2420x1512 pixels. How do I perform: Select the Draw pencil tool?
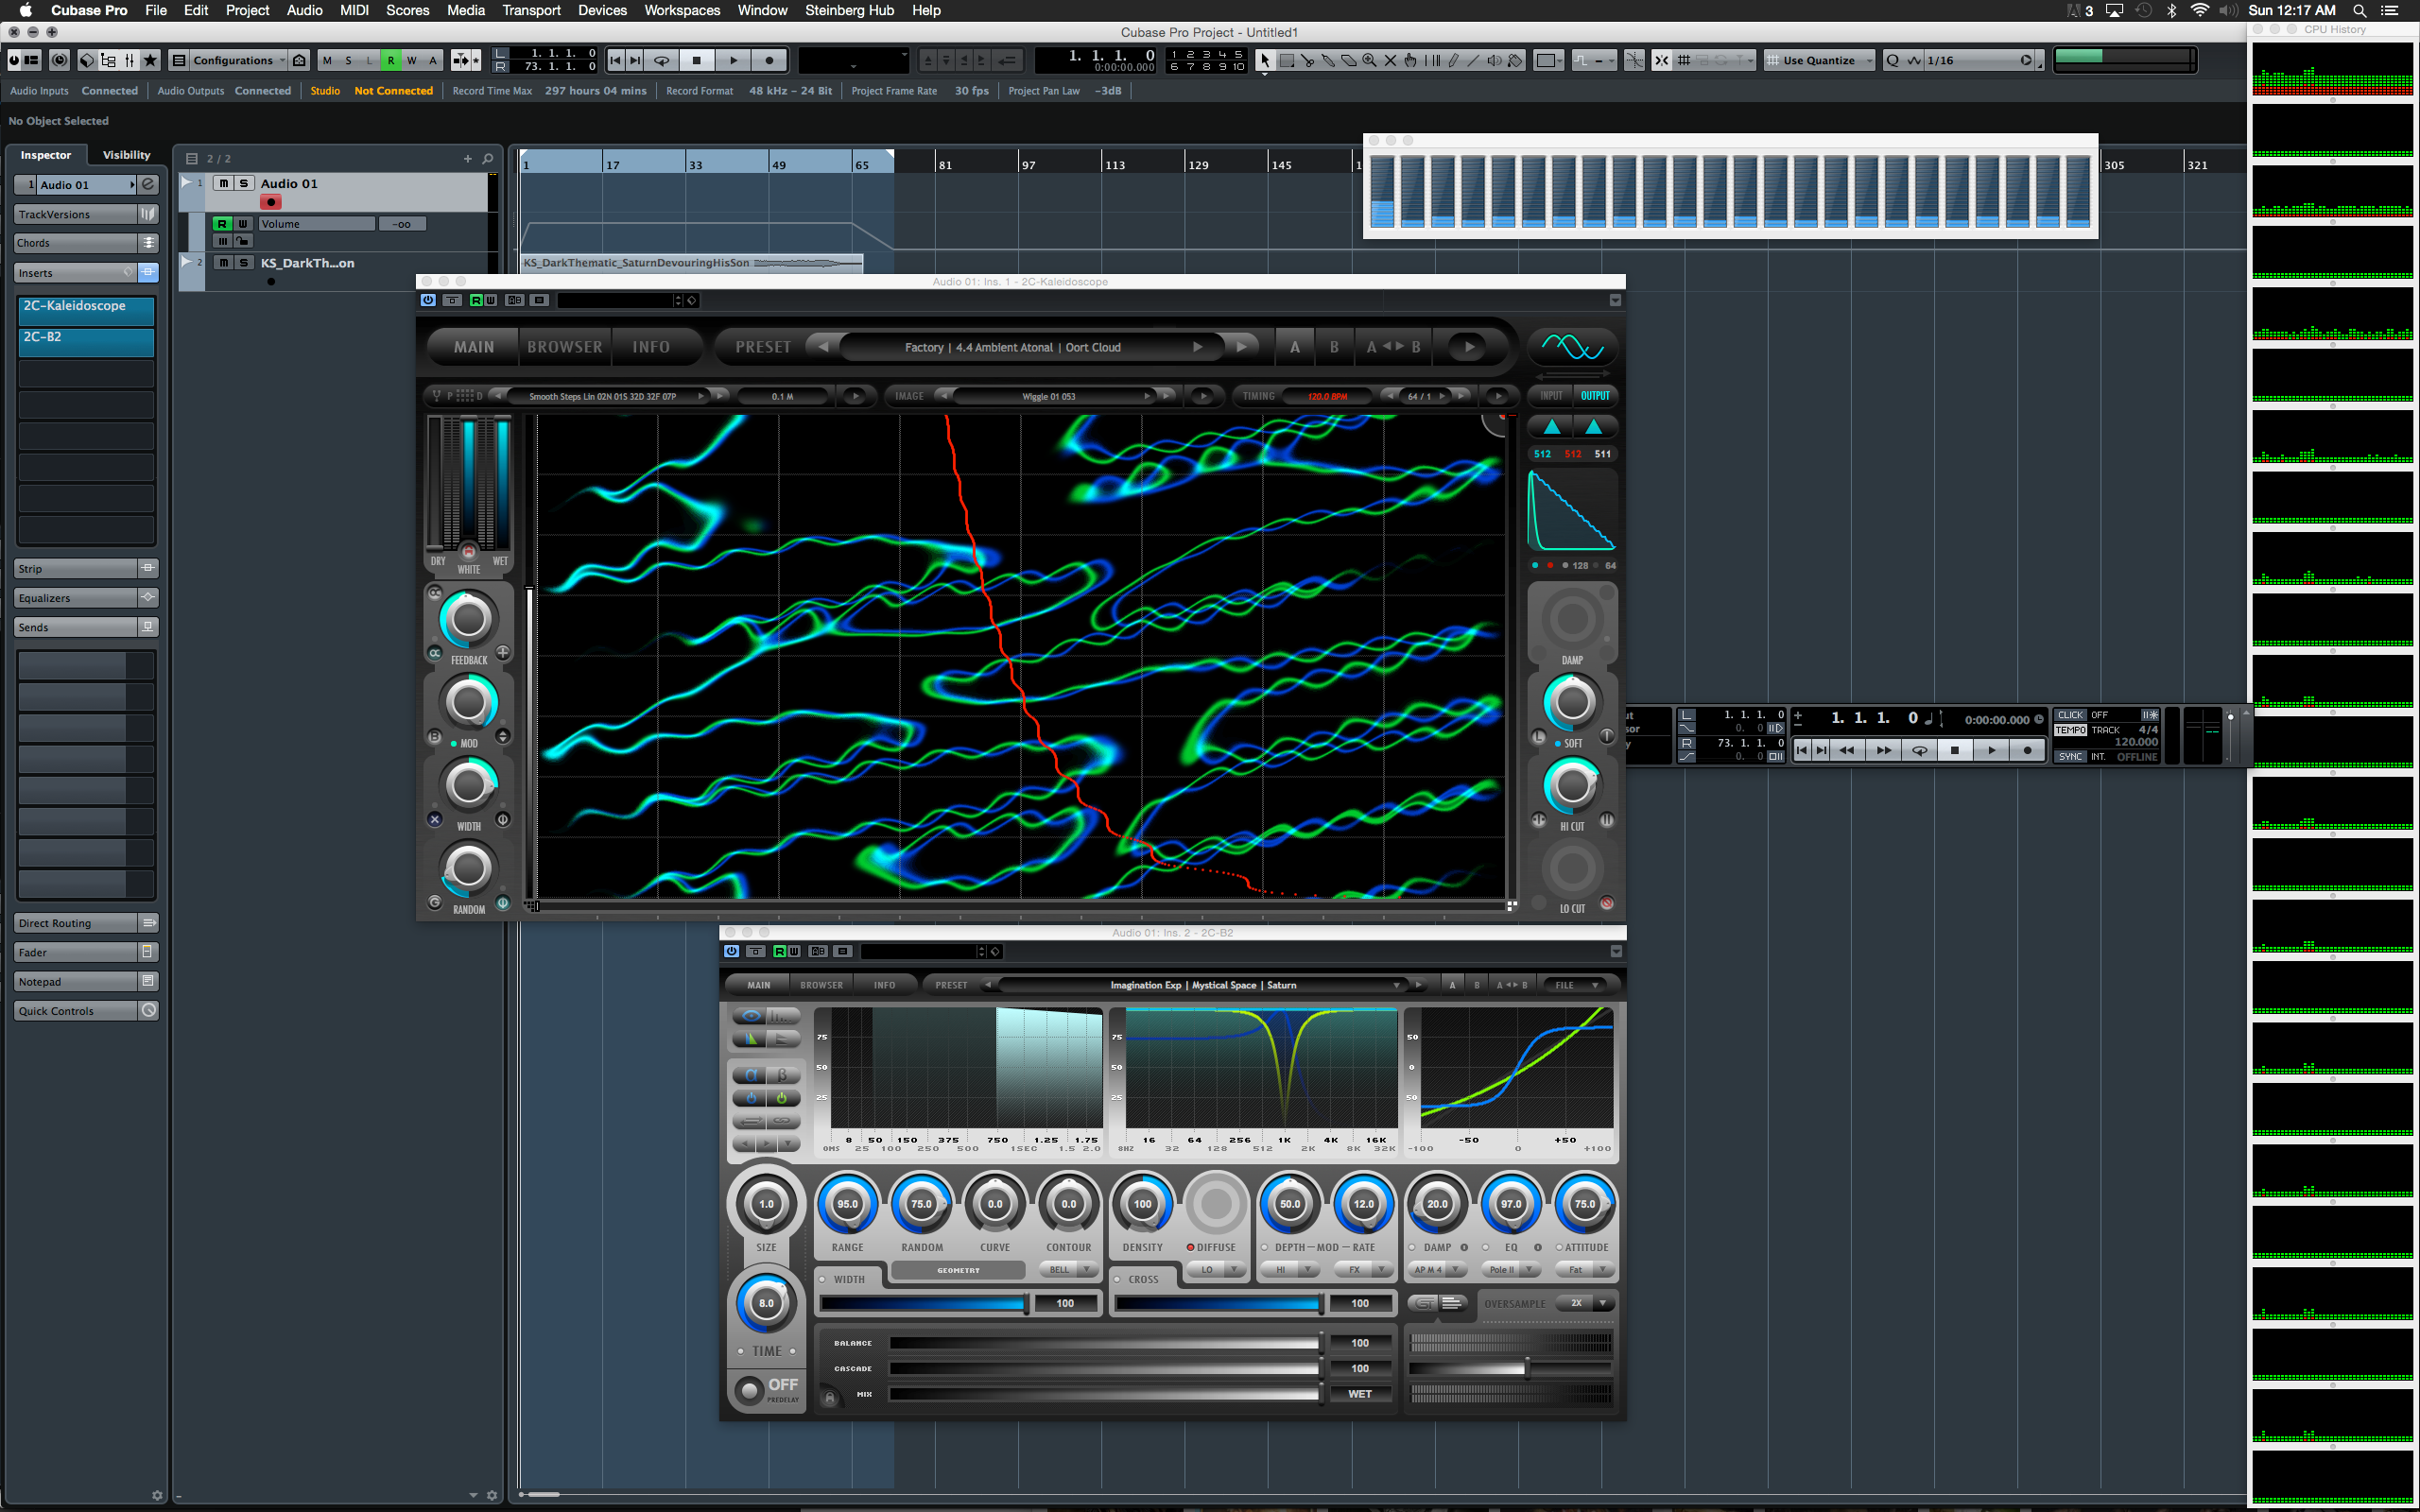[1453, 61]
